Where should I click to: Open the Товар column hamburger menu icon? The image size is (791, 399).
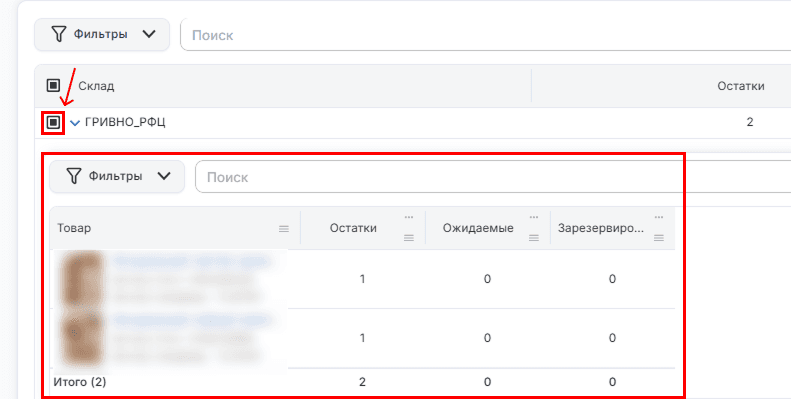284,229
